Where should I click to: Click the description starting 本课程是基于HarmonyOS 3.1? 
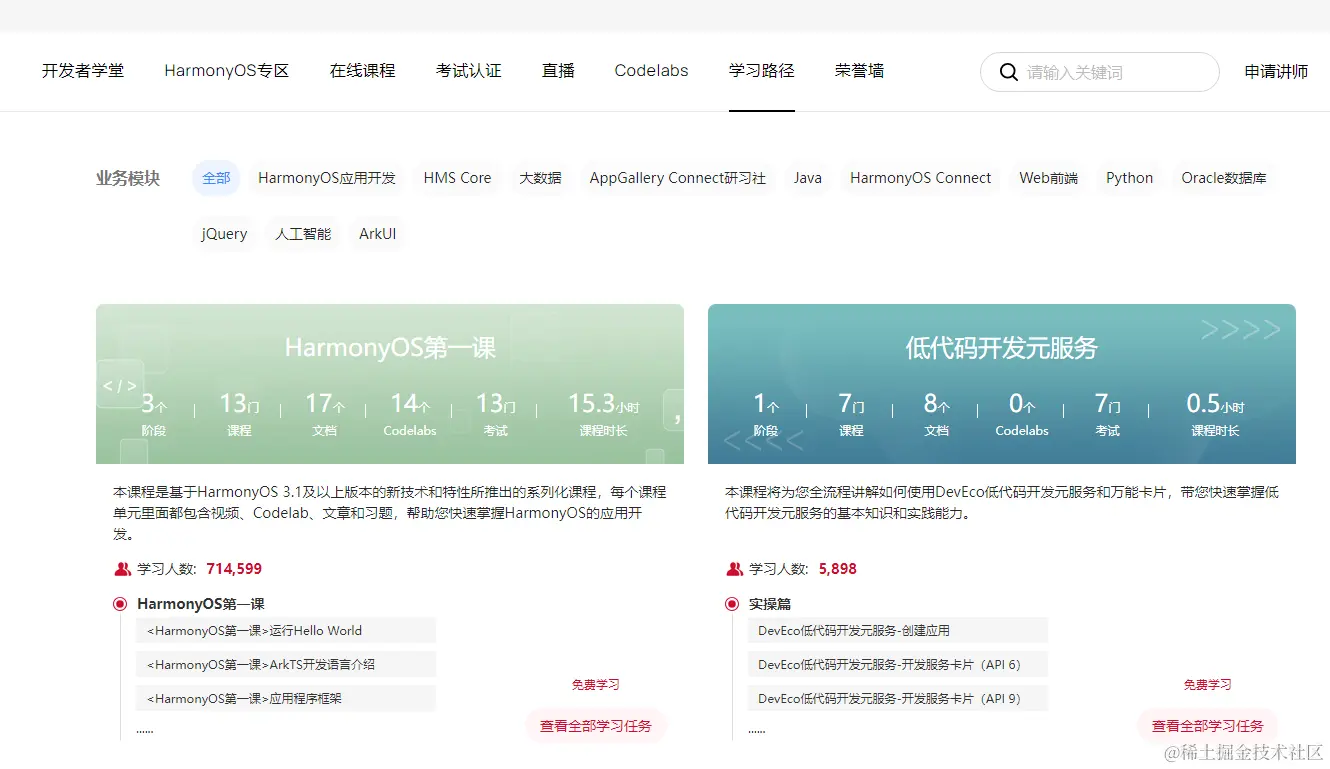pyautogui.click(x=390, y=513)
